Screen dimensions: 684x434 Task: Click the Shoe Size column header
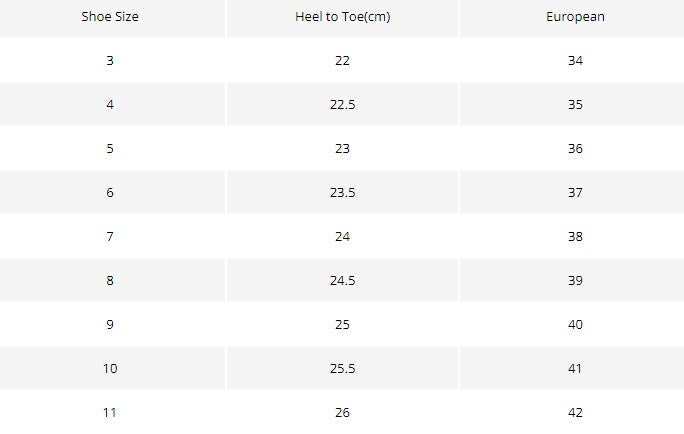[110, 17]
